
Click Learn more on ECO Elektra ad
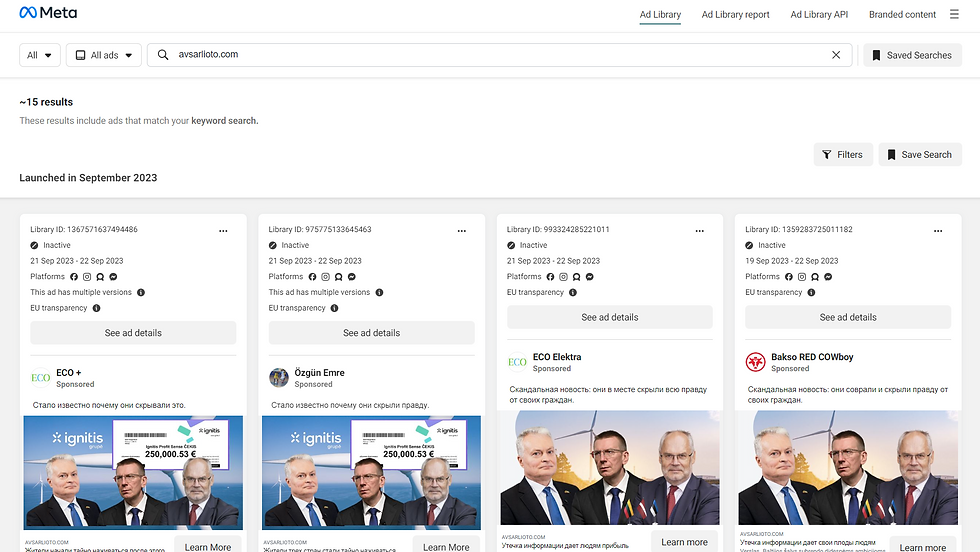click(x=684, y=541)
